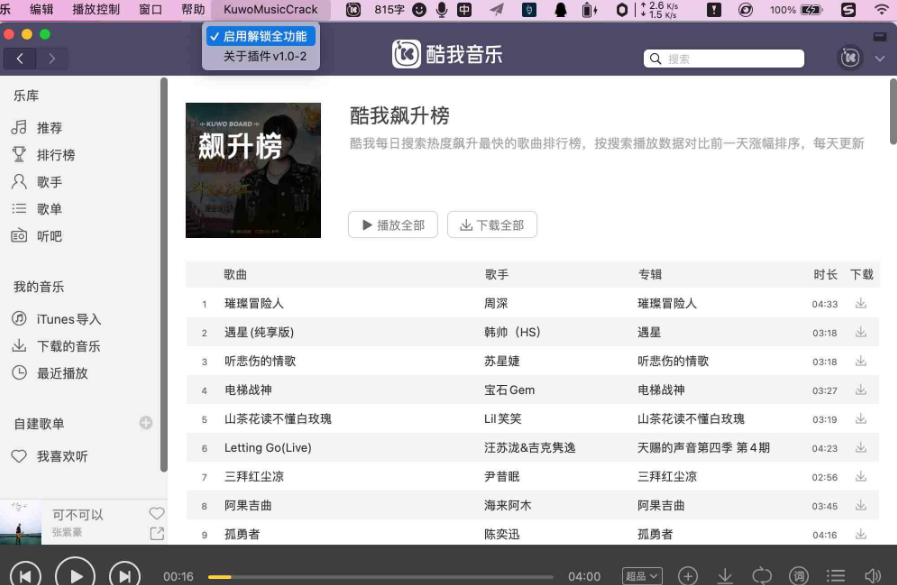Open the 歌单 playlists page
Image resolution: width=897 pixels, height=585 pixels.
coord(49,209)
